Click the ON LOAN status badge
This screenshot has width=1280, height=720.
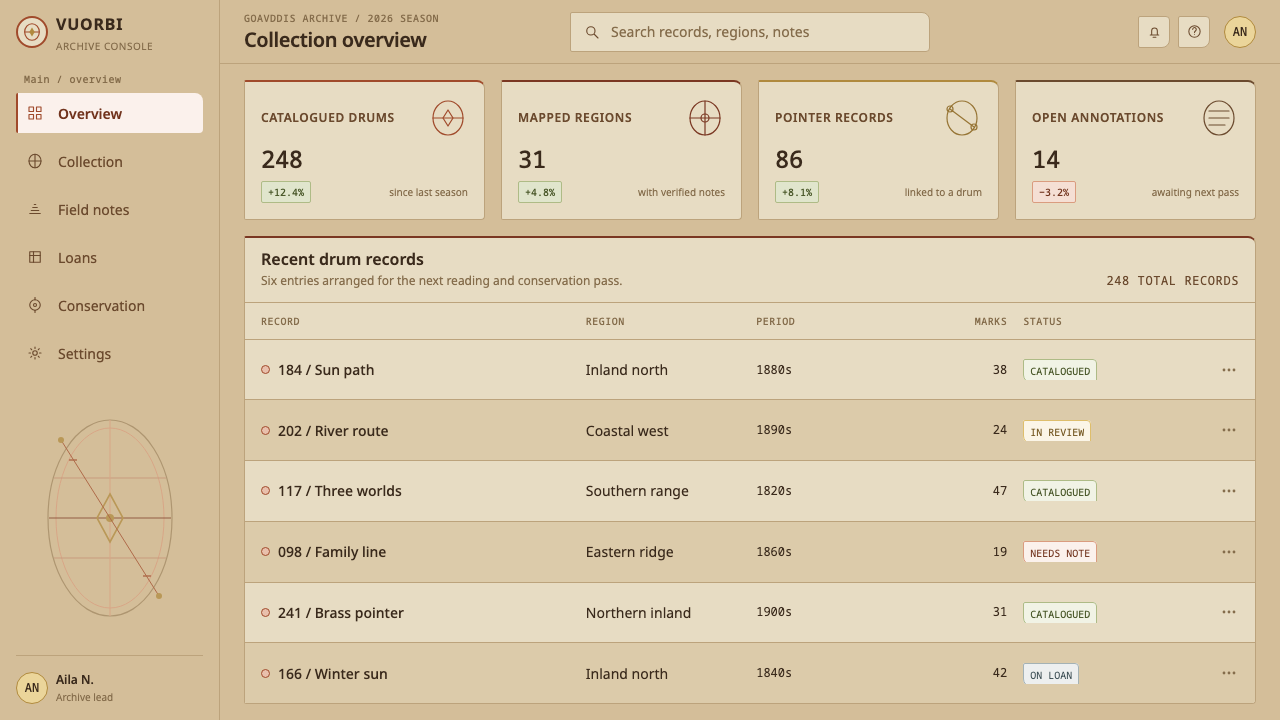[x=1051, y=674]
